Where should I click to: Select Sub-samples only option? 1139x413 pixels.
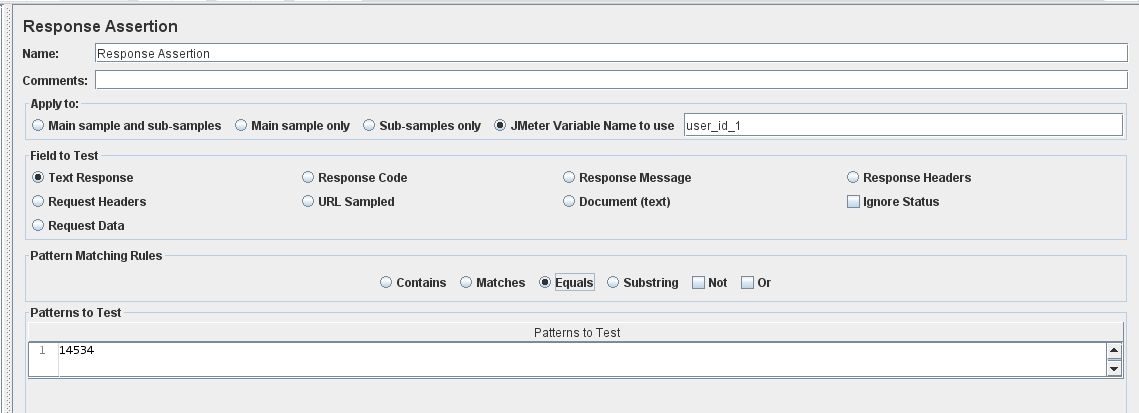tap(369, 126)
